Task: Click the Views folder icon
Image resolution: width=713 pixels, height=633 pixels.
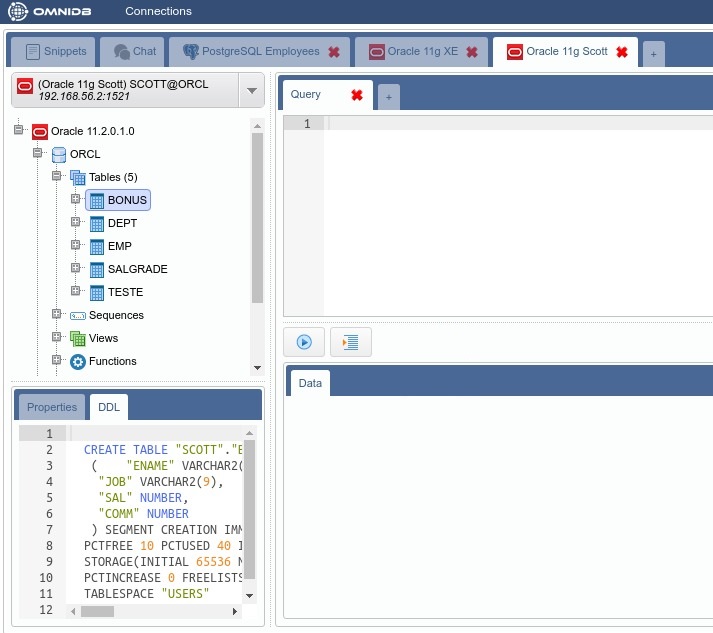Action: (x=78, y=339)
